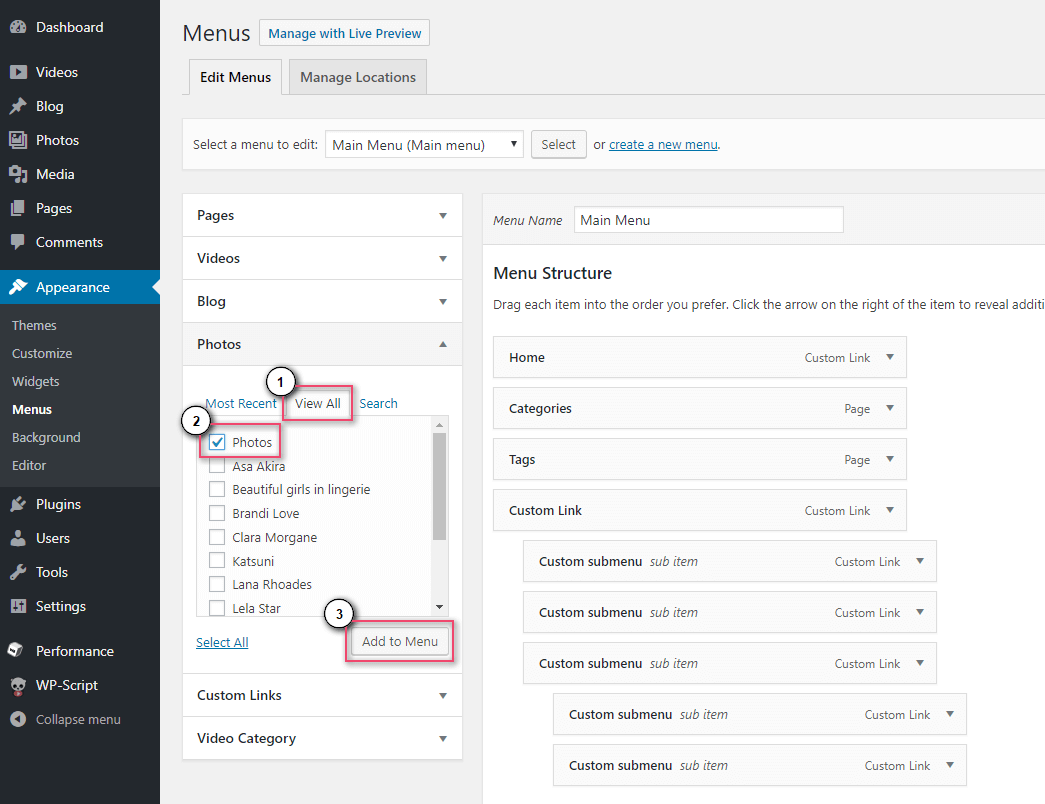
Task: Click the Users person icon
Action: coord(18,538)
